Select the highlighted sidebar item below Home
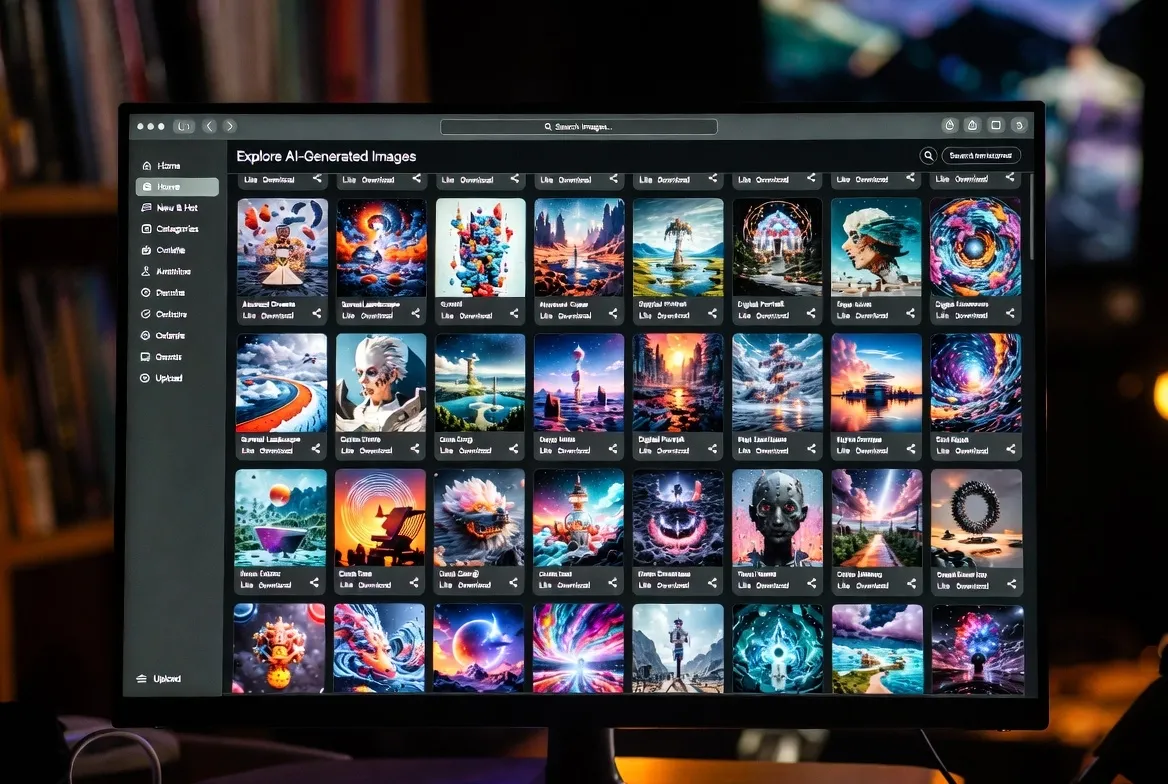1168x784 pixels. [177, 186]
